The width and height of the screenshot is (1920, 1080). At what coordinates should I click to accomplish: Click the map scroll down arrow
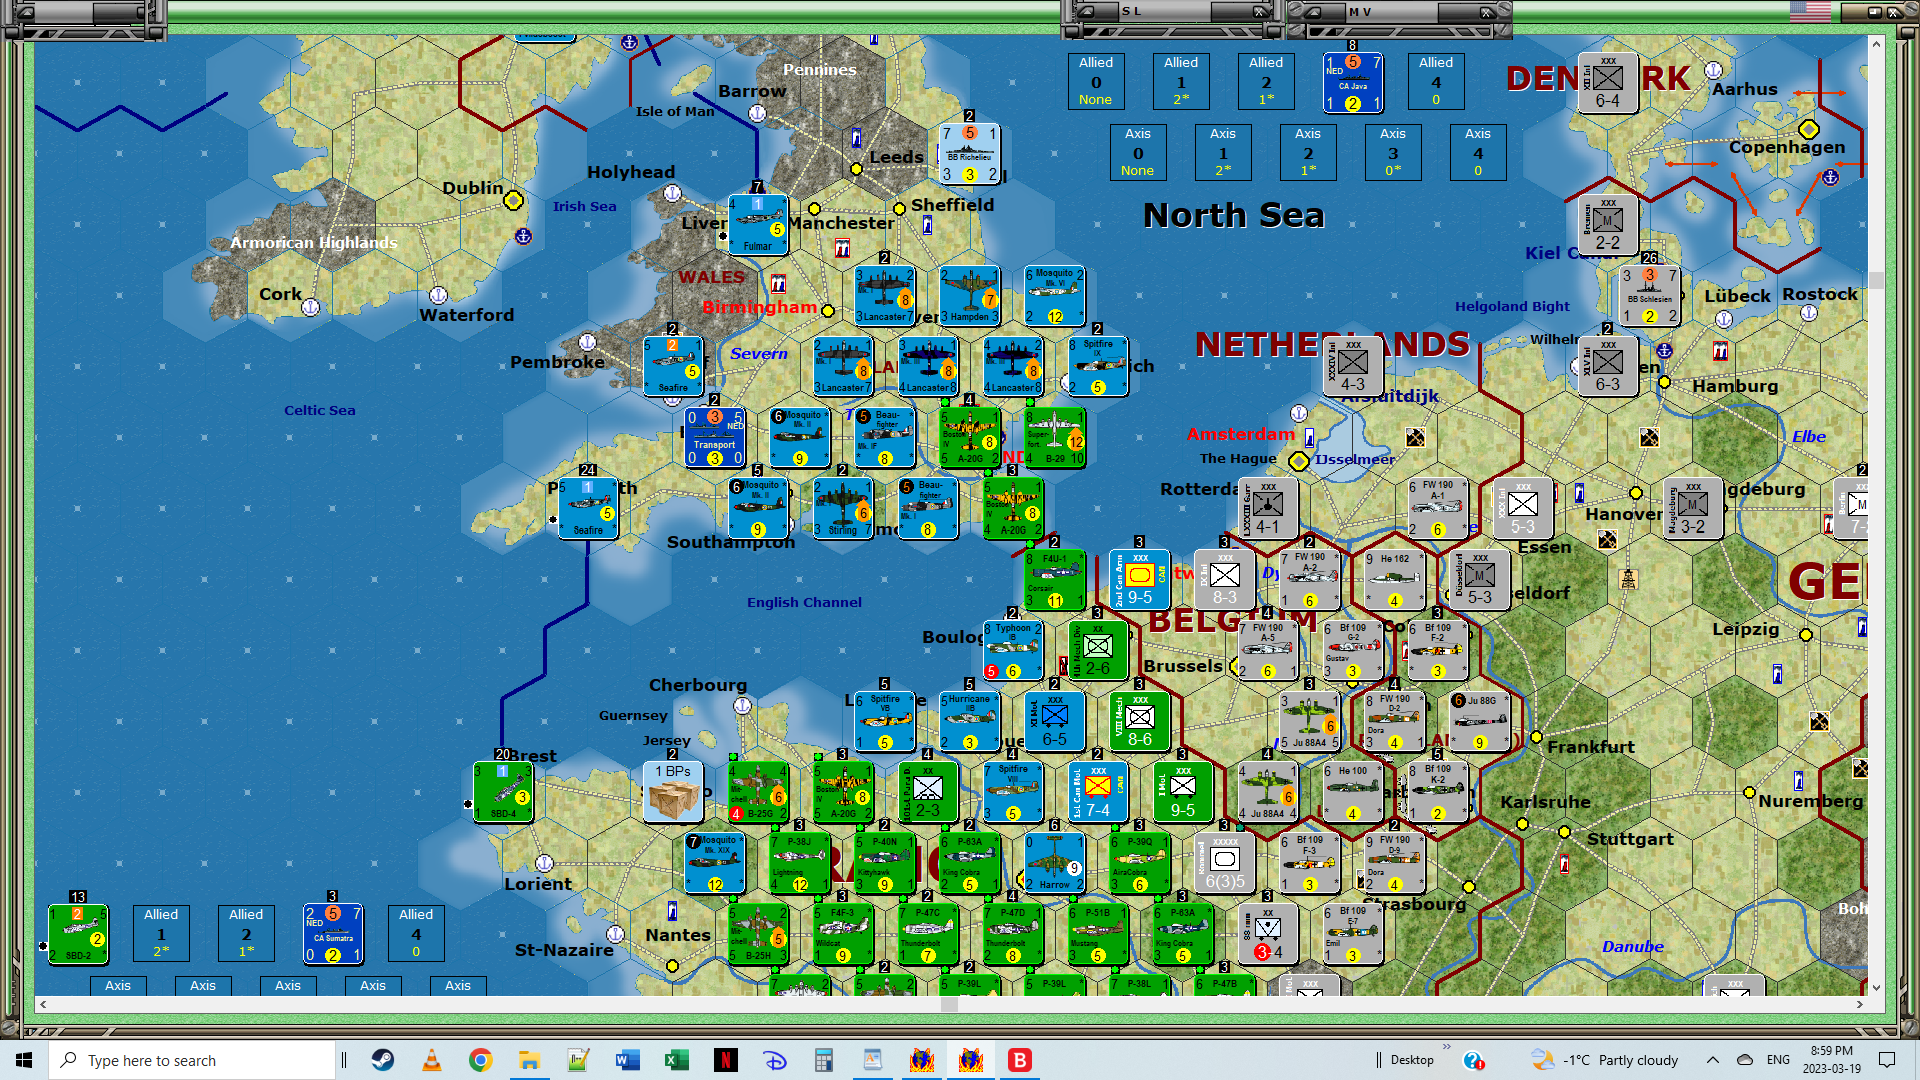(x=1876, y=987)
